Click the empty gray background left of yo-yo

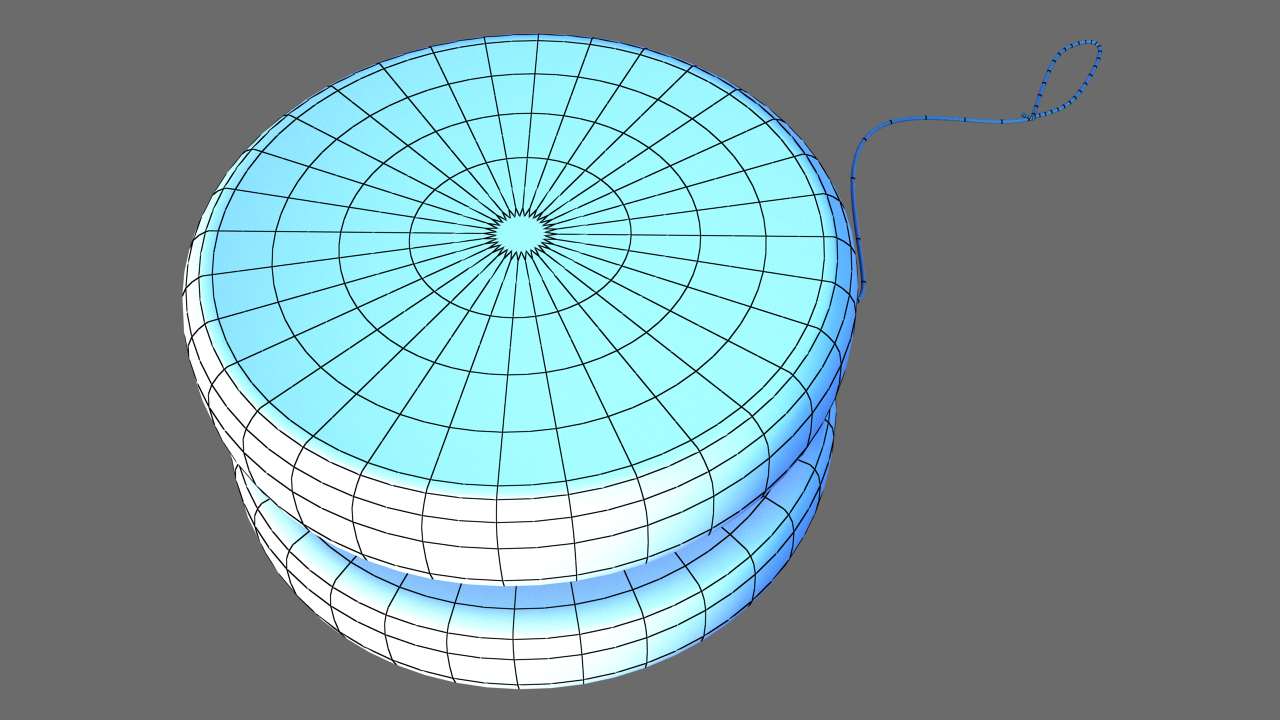(x=90, y=360)
